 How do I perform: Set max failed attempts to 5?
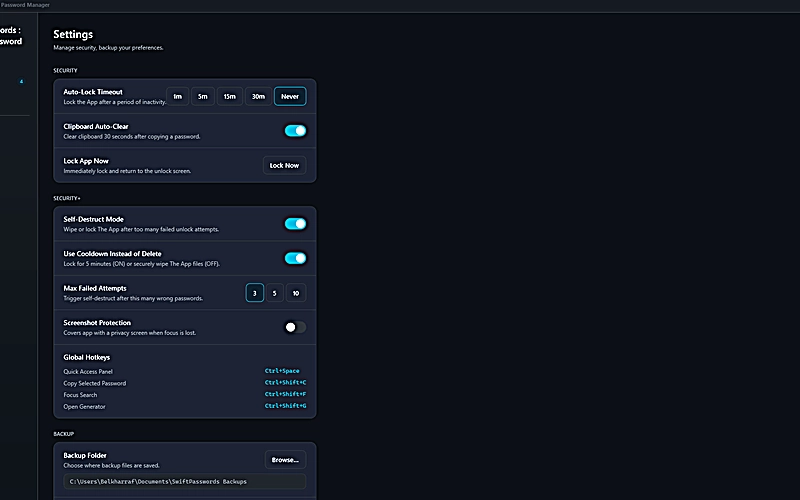pos(274,293)
